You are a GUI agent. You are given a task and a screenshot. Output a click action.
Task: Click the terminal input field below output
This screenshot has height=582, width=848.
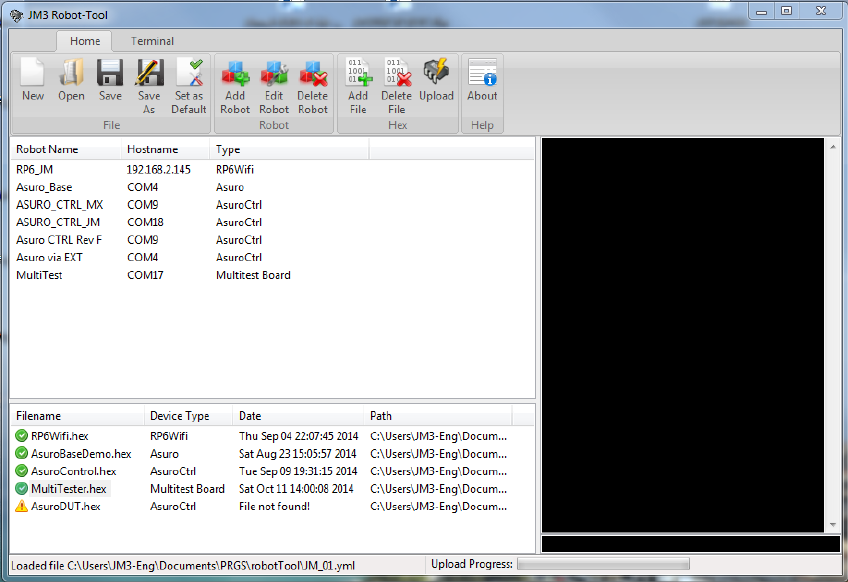691,544
